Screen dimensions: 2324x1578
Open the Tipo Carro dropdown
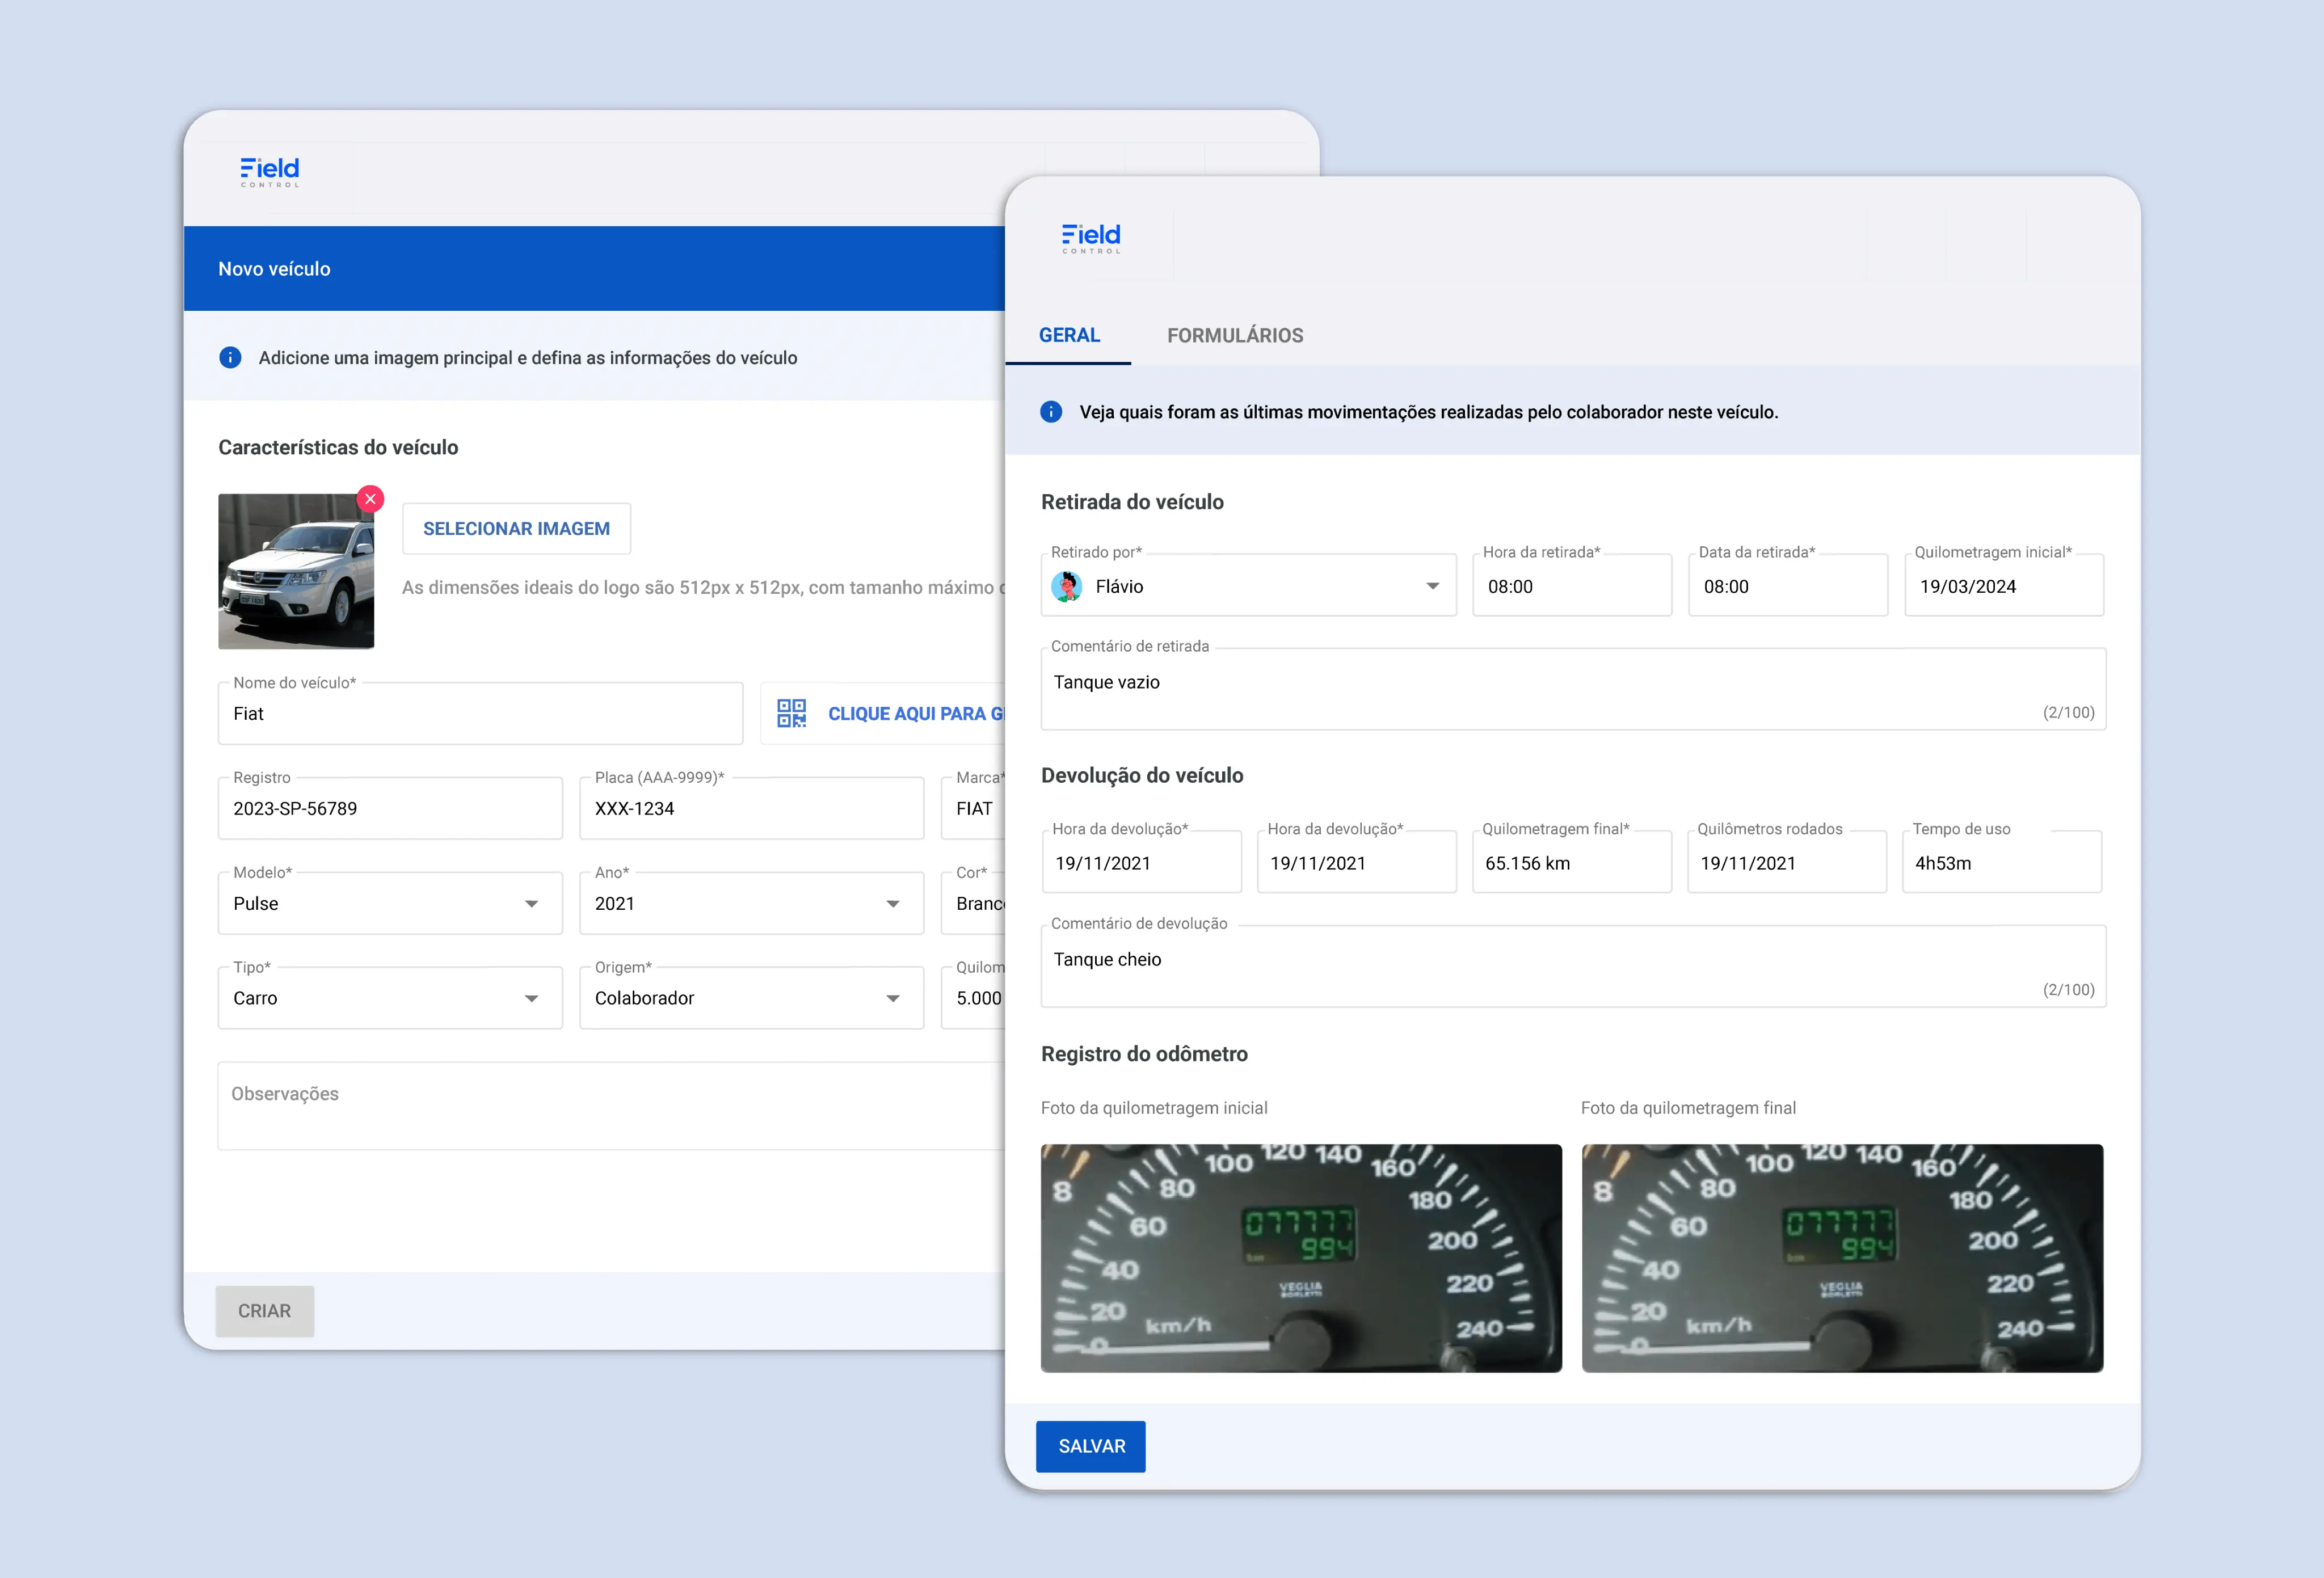tap(532, 998)
